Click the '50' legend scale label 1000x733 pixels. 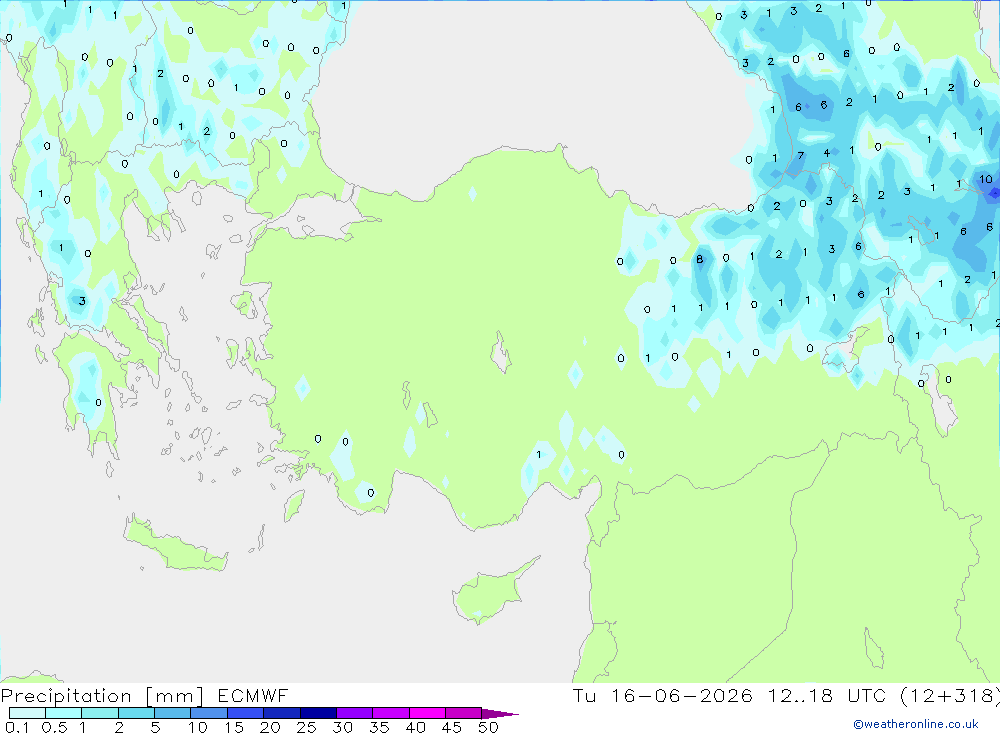click(x=488, y=727)
